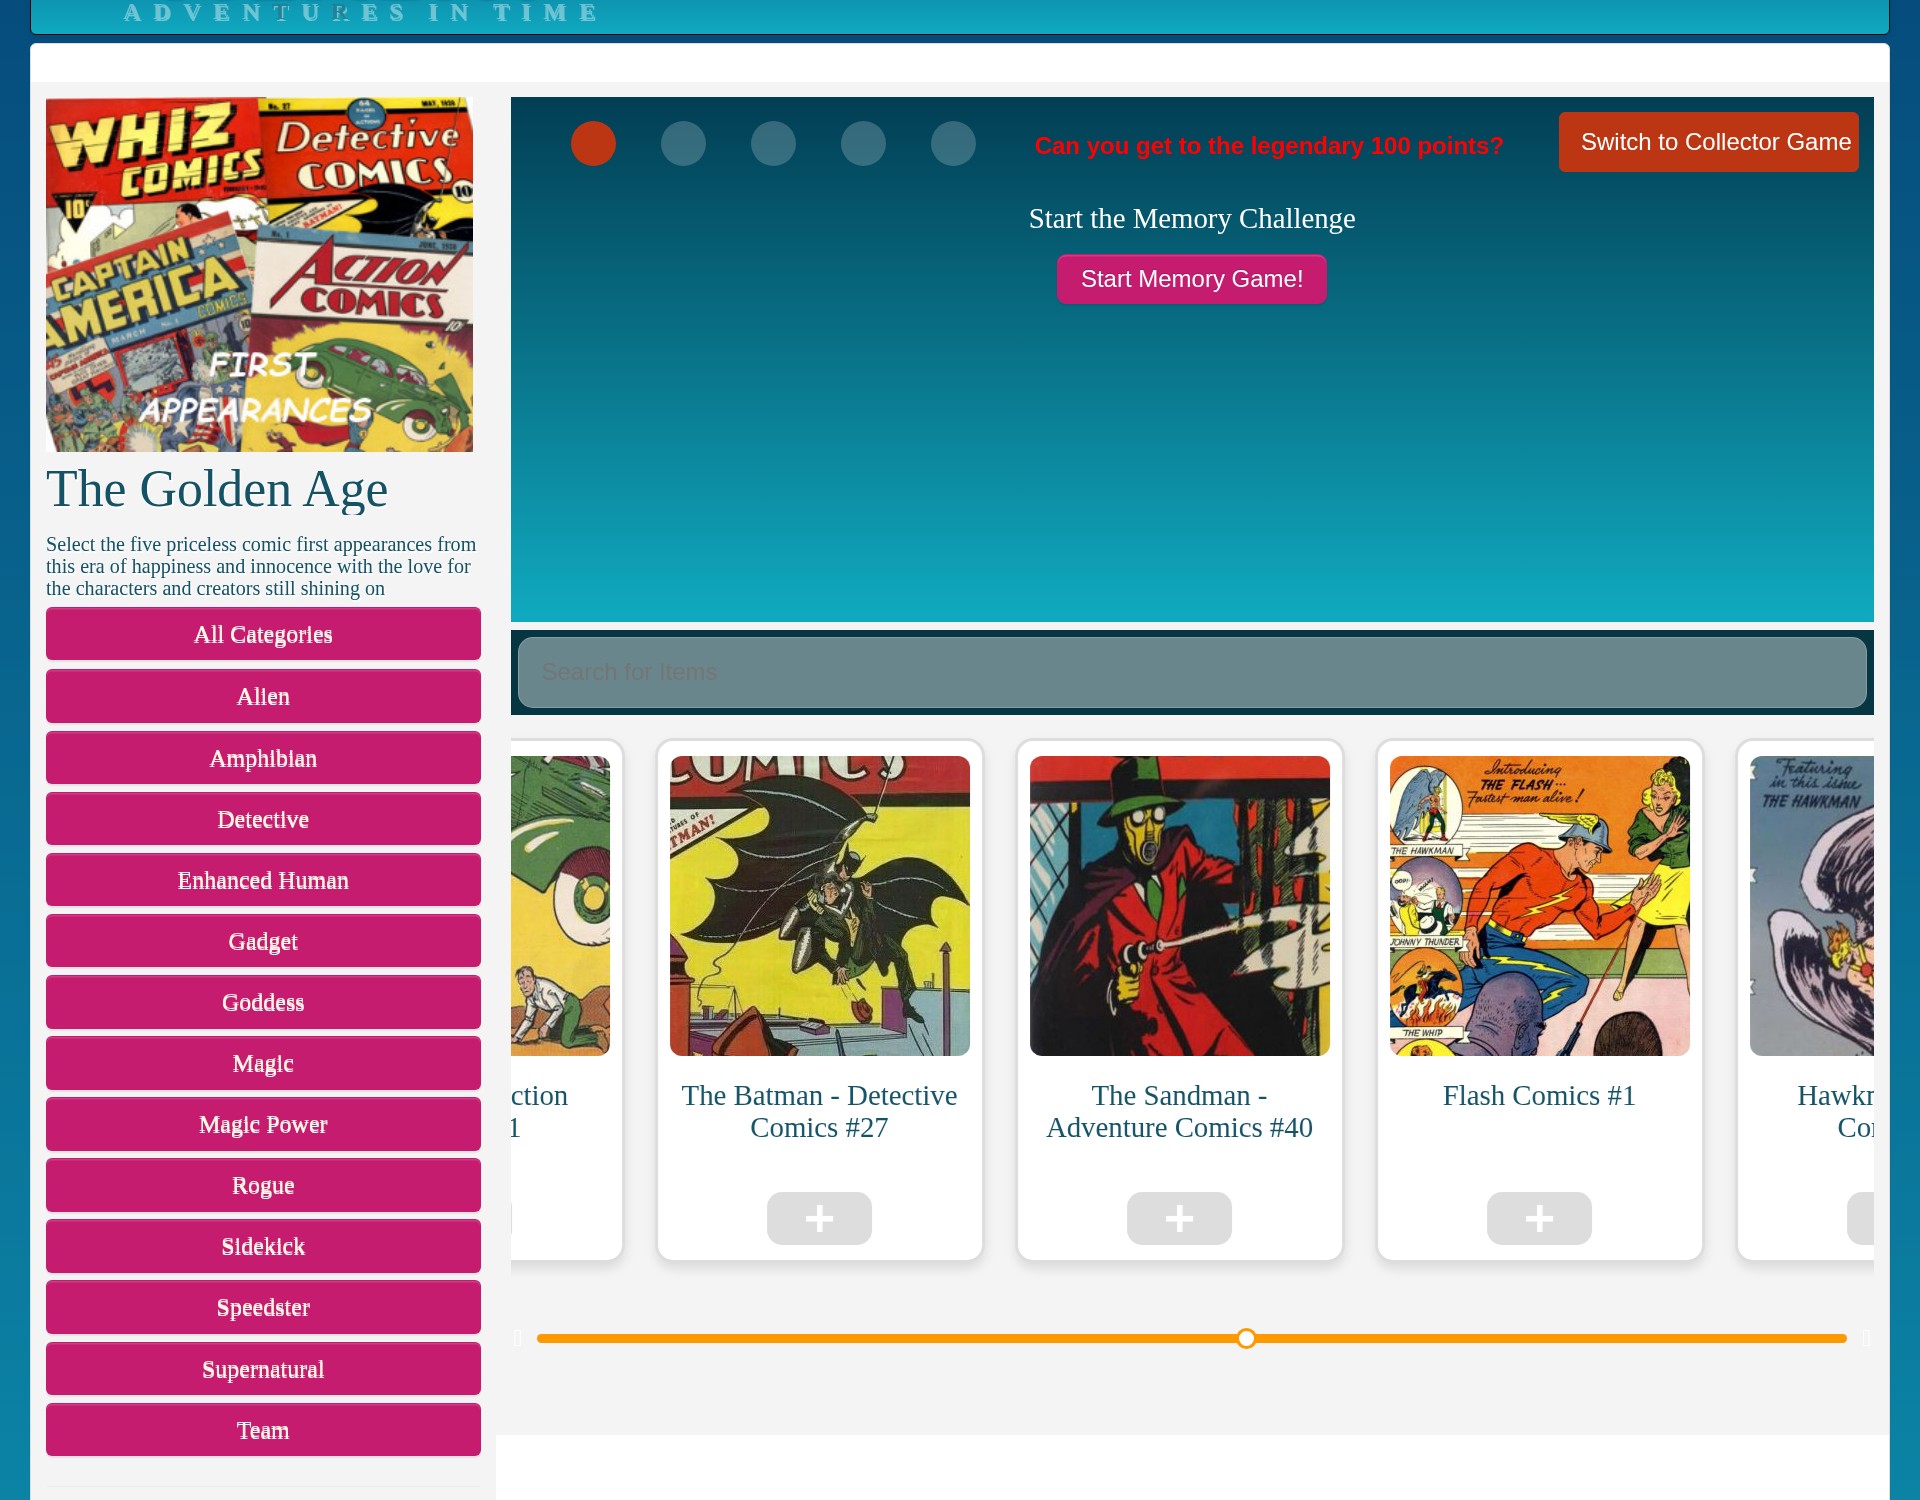
Task: Click The Golden Age heading
Action: coord(217,489)
